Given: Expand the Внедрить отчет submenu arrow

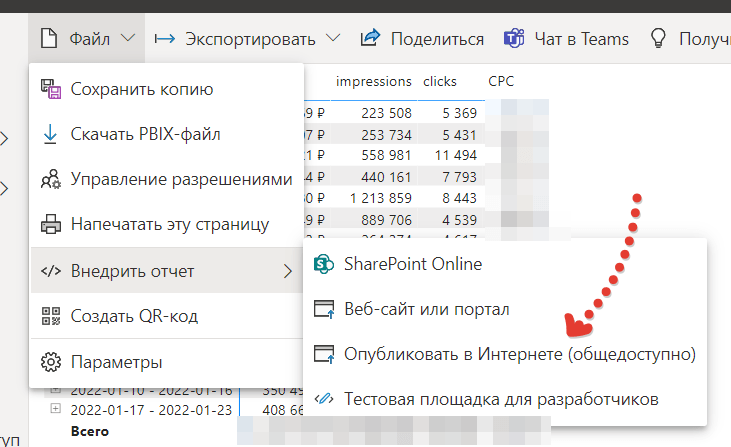Looking at the screenshot, I should (288, 271).
